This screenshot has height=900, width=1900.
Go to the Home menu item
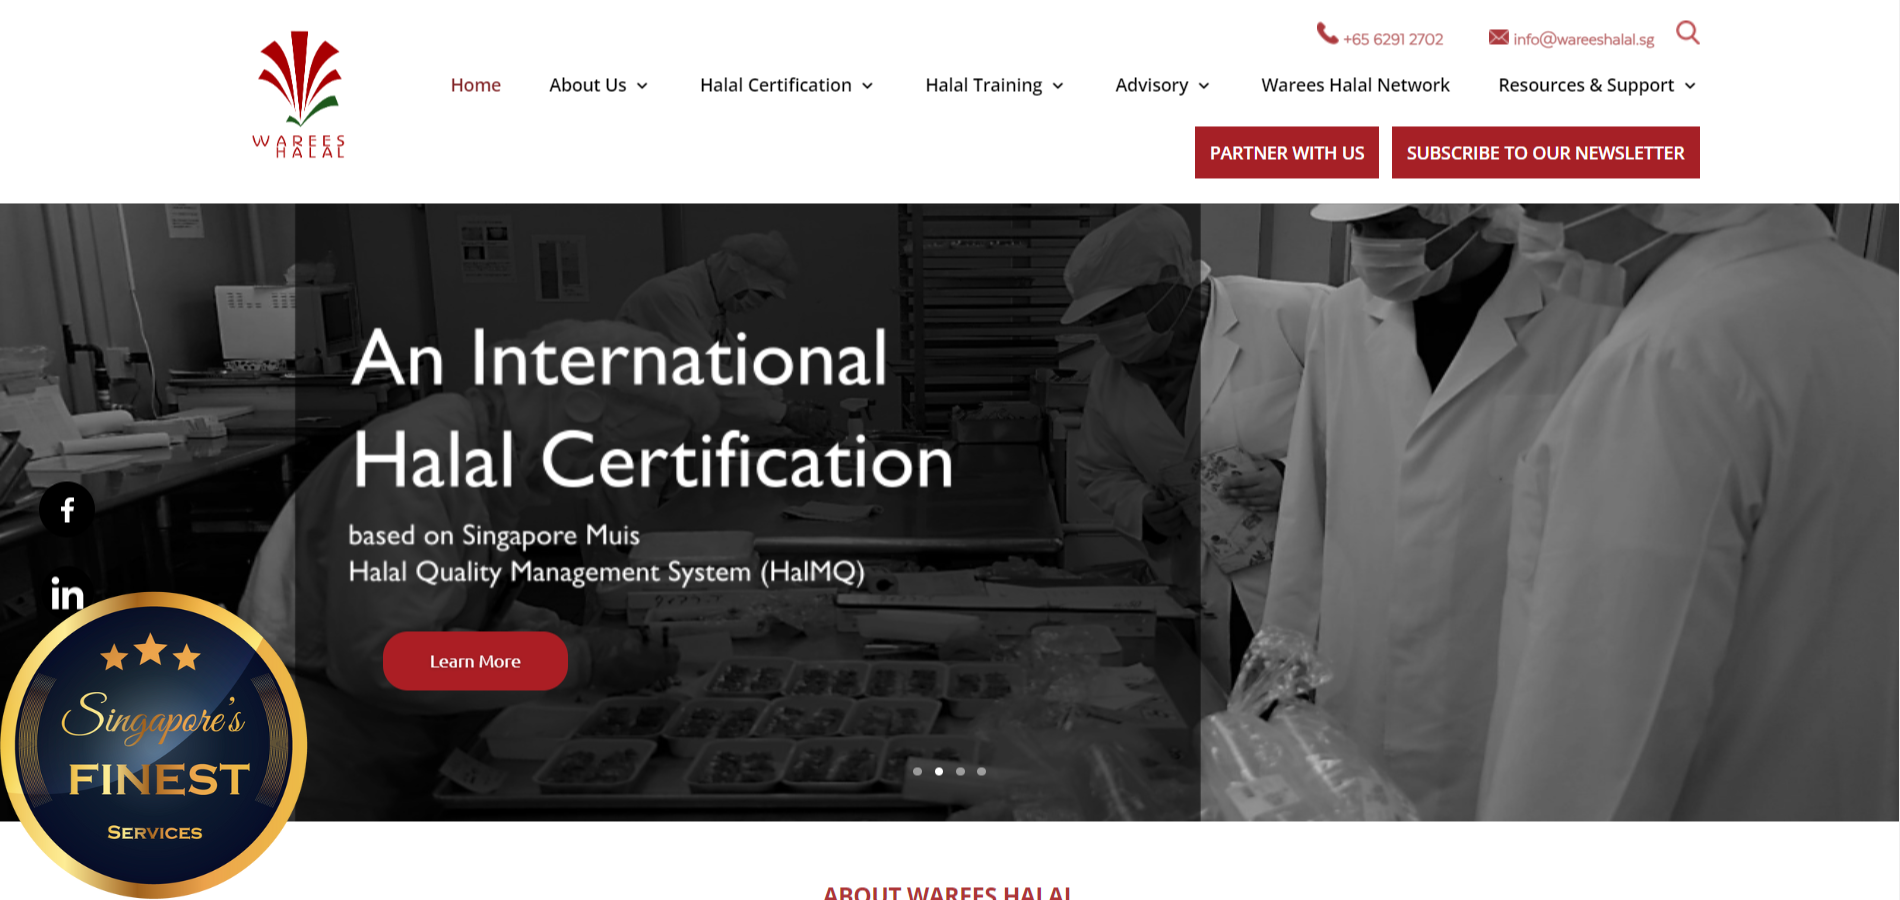point(475,85)
